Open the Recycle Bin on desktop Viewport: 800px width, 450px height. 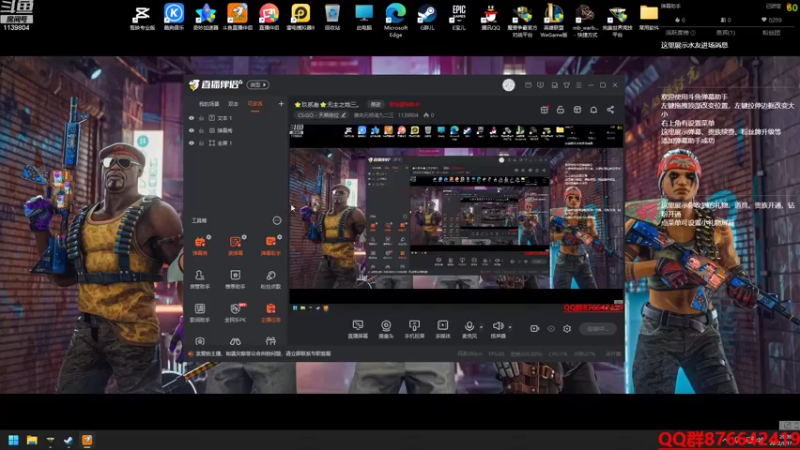(x=332, y=18)
